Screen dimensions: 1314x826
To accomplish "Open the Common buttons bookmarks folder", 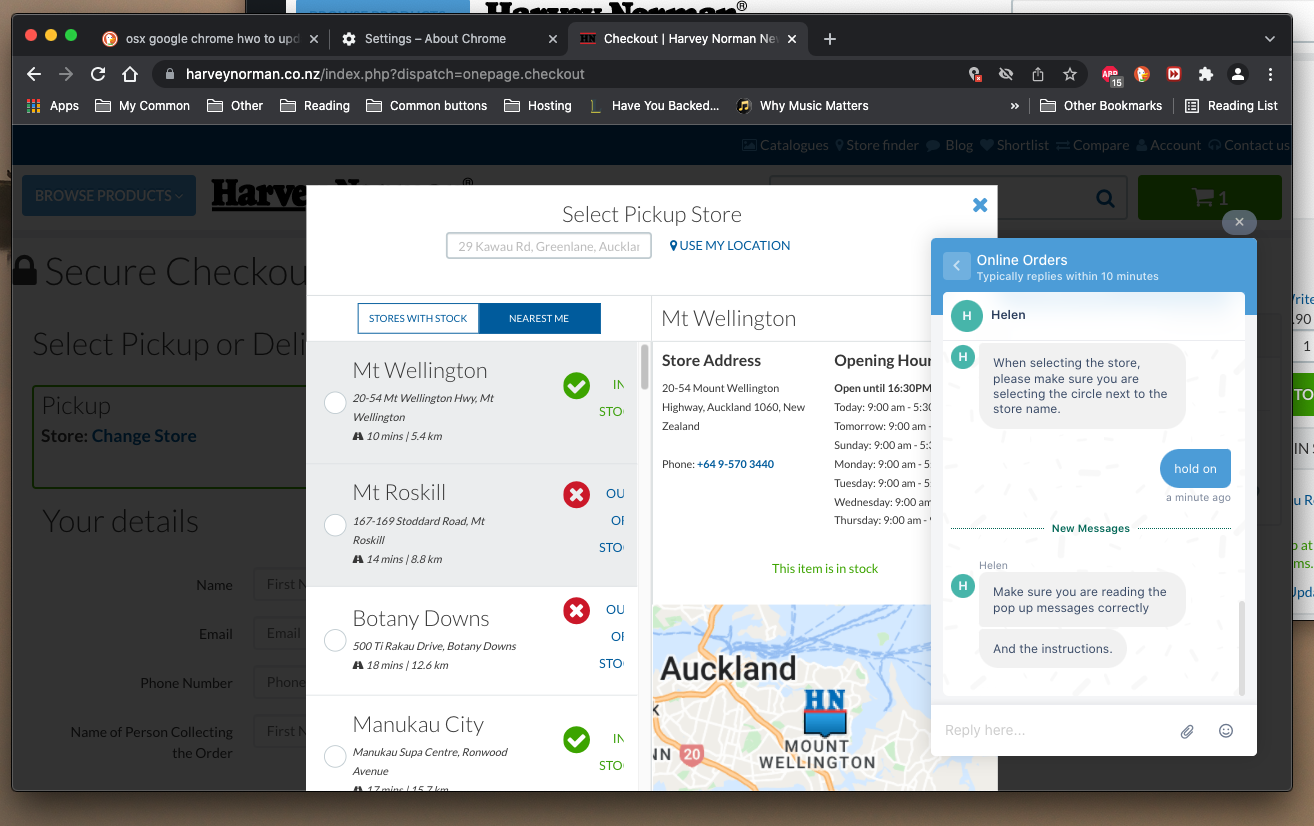I will click(x=427, y=105).
